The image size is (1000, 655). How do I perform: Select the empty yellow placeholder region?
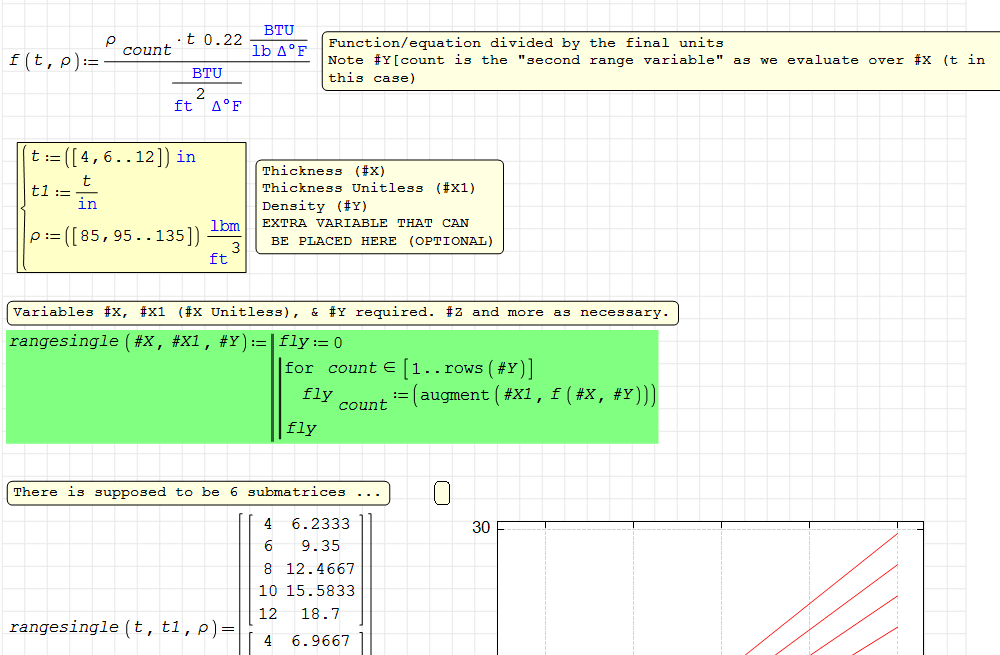point(441,492)
